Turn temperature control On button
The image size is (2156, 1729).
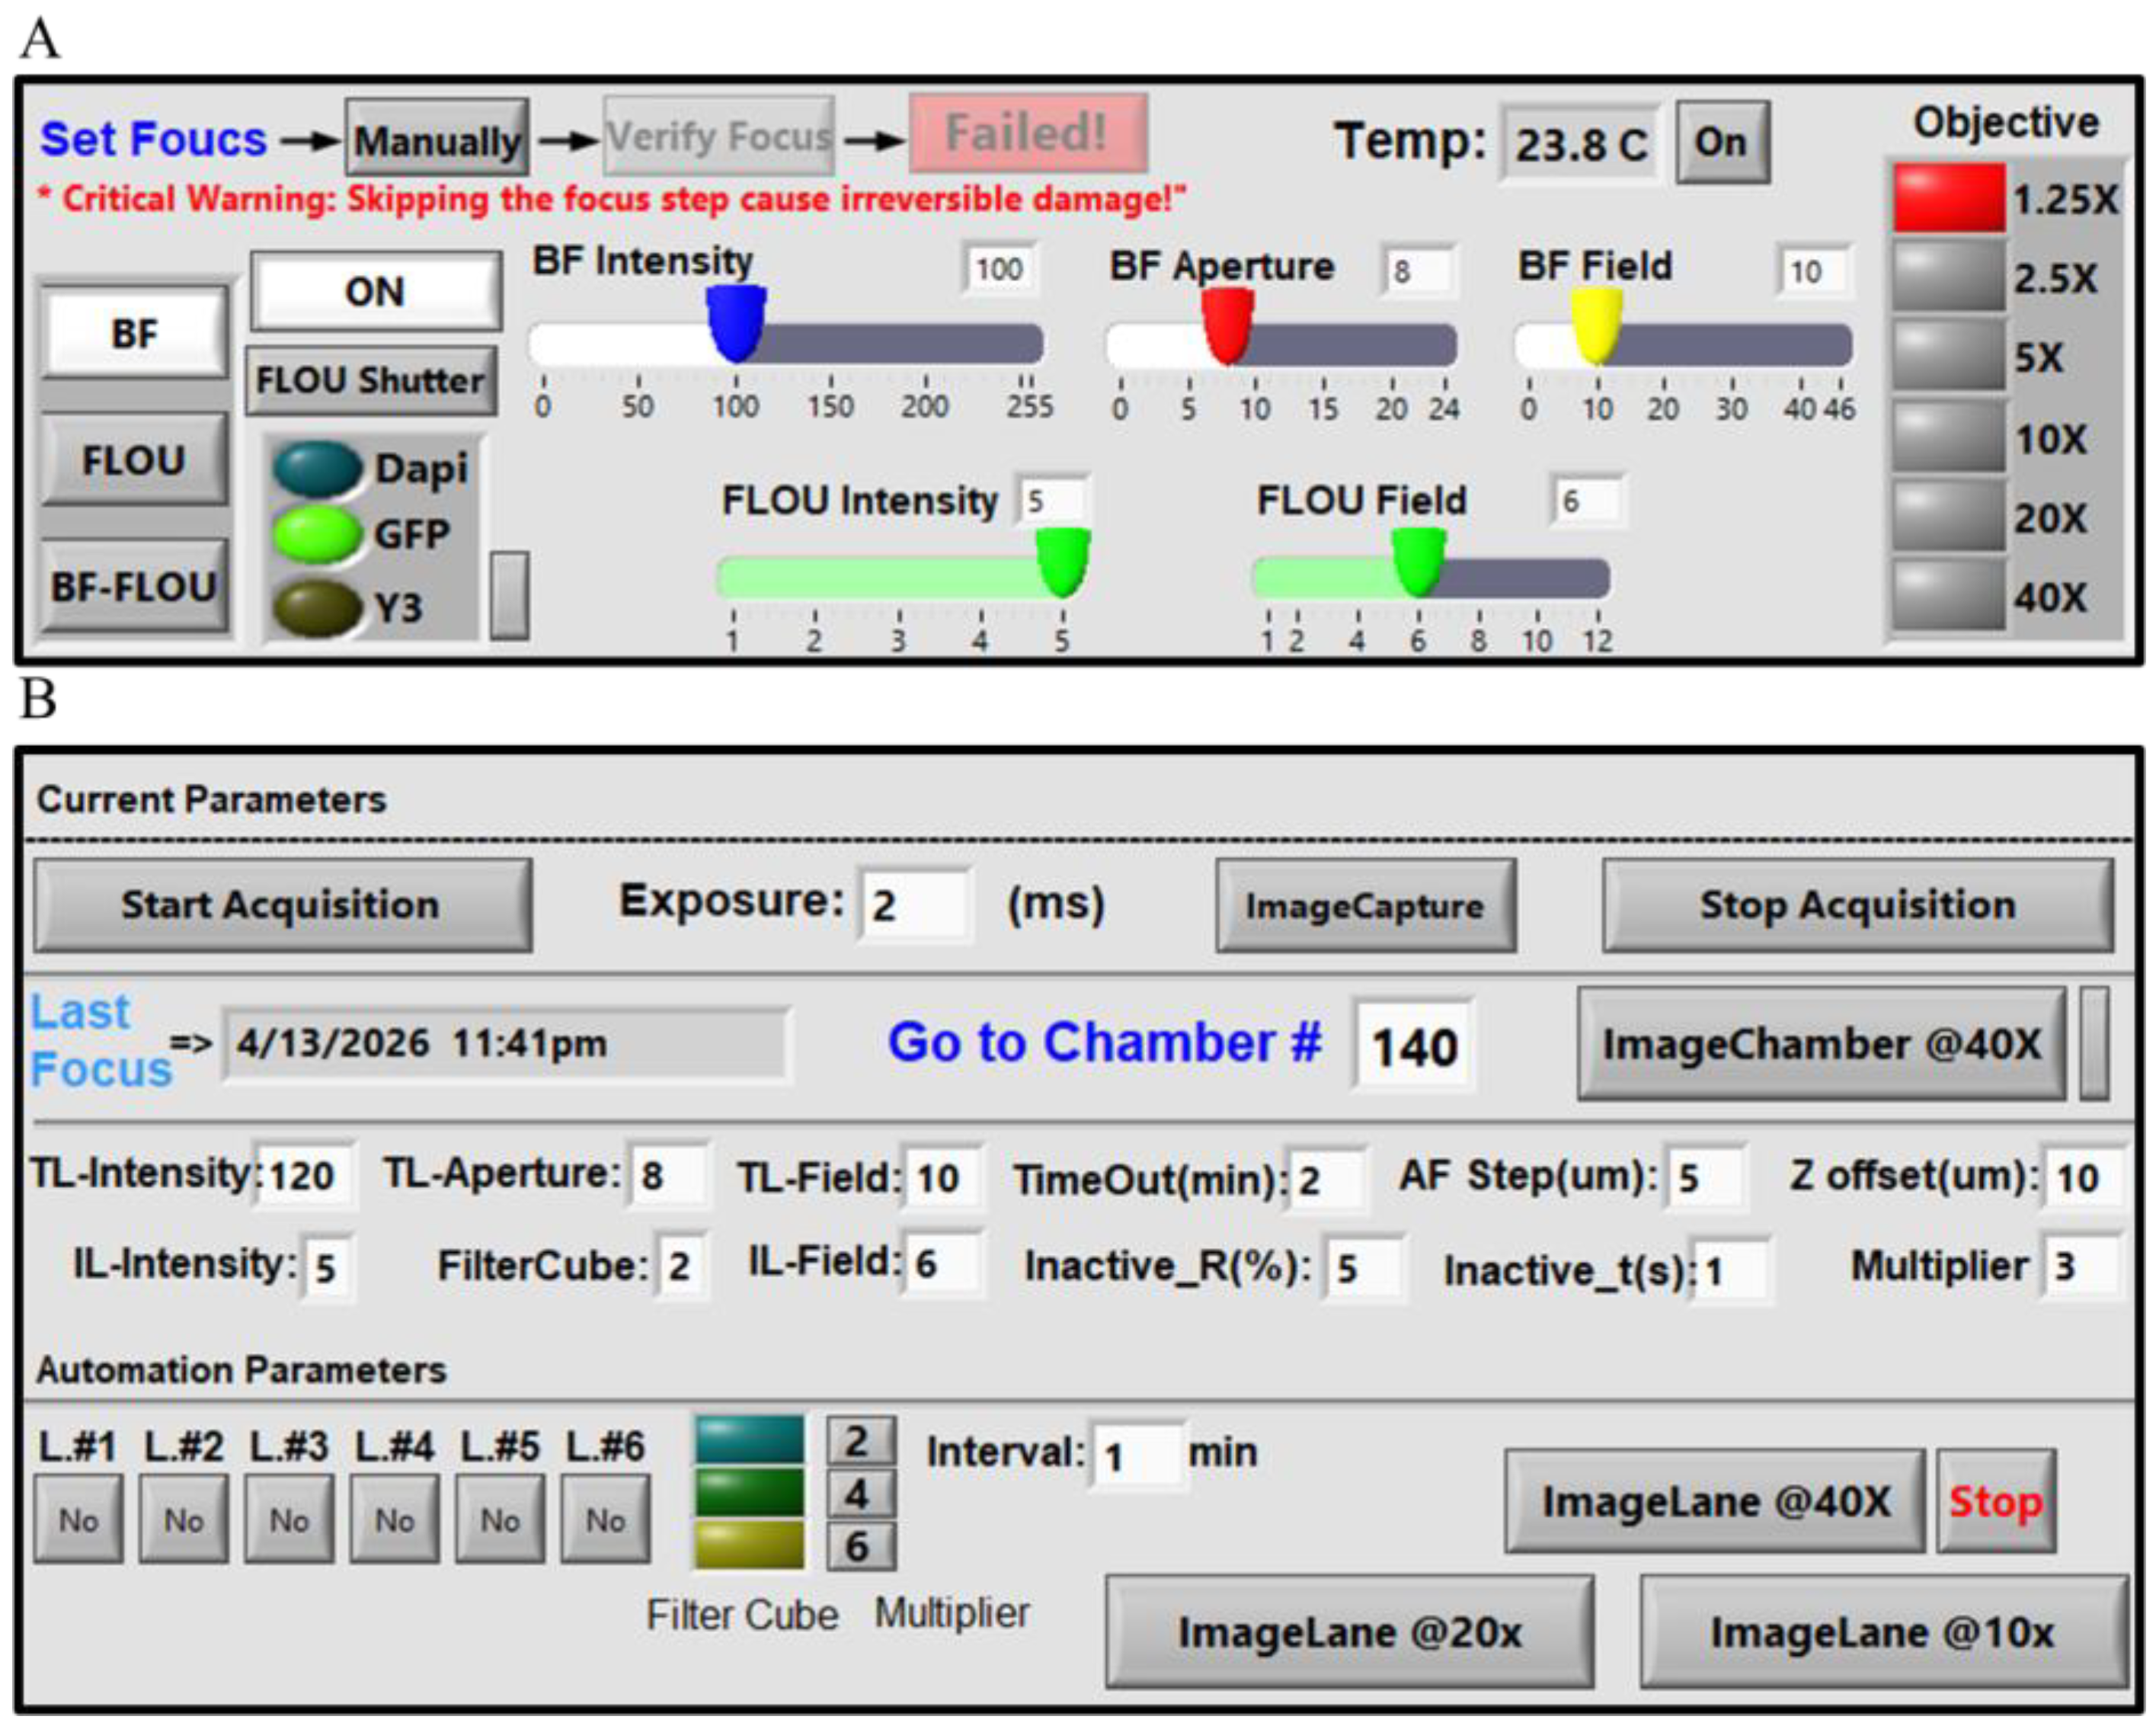point(1722,142)
